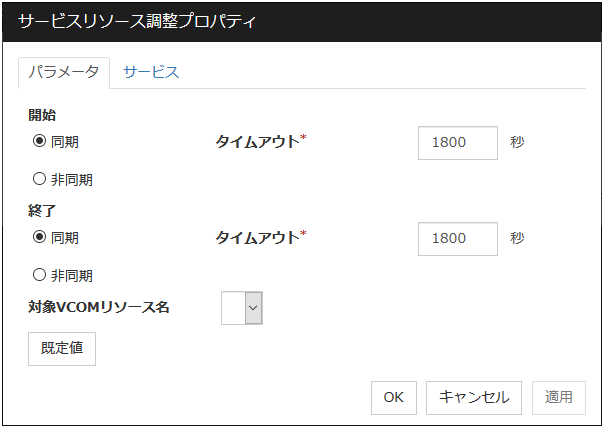Screen dimensions: 604x428
Task: Select 同期 radio under 終了
Action: coord(40,238)
